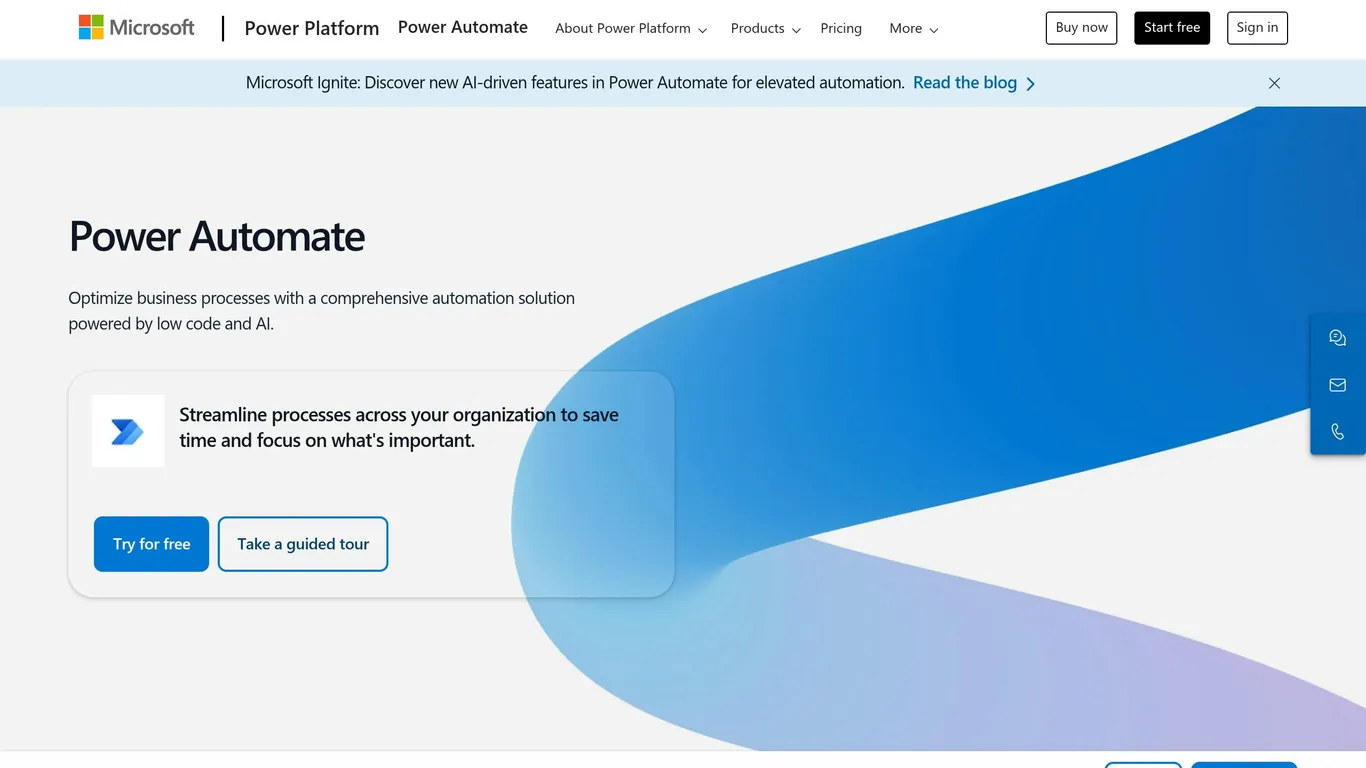1366x768 pixels.
Task: Expand the About Power Platform menu
Action: (x=631, y=29)
